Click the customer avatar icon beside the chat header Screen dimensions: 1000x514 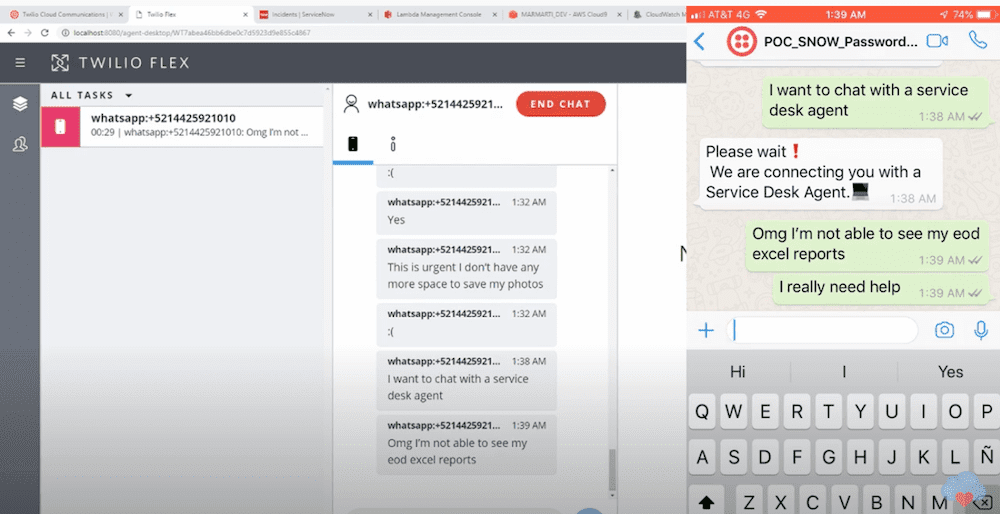351,104
